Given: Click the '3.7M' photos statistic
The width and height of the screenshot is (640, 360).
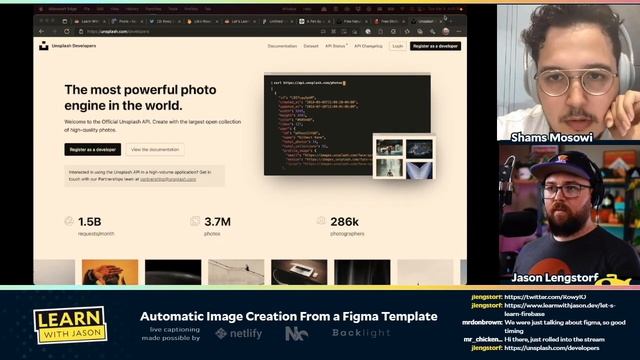Looking at the screenshot, I should click(217, 222).
